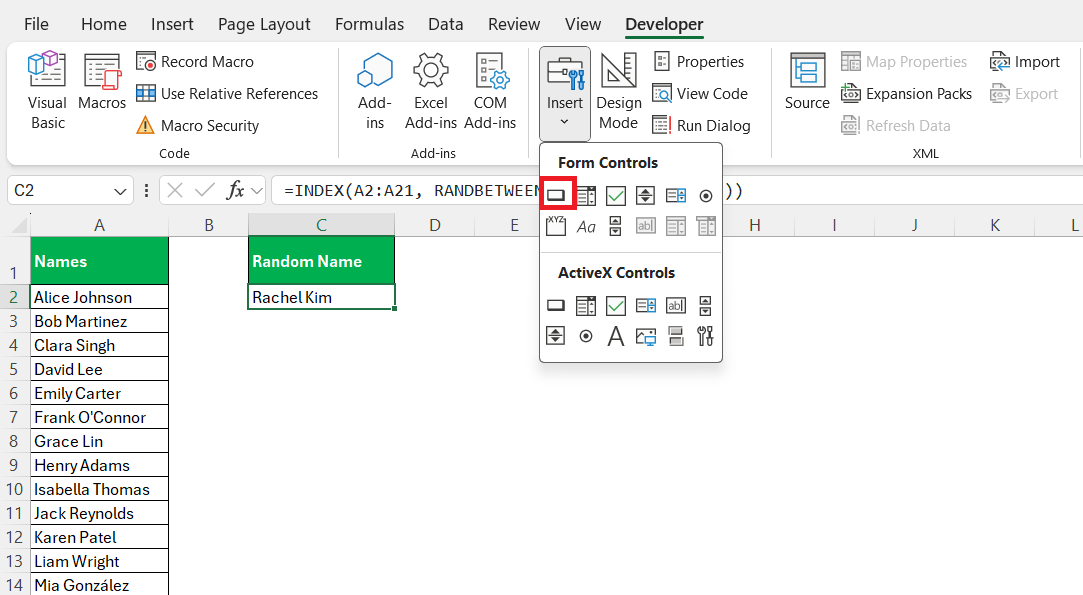This screenshot has width=1083, height=595.
Task: Click Record Macro
Action: pos(195,62)
